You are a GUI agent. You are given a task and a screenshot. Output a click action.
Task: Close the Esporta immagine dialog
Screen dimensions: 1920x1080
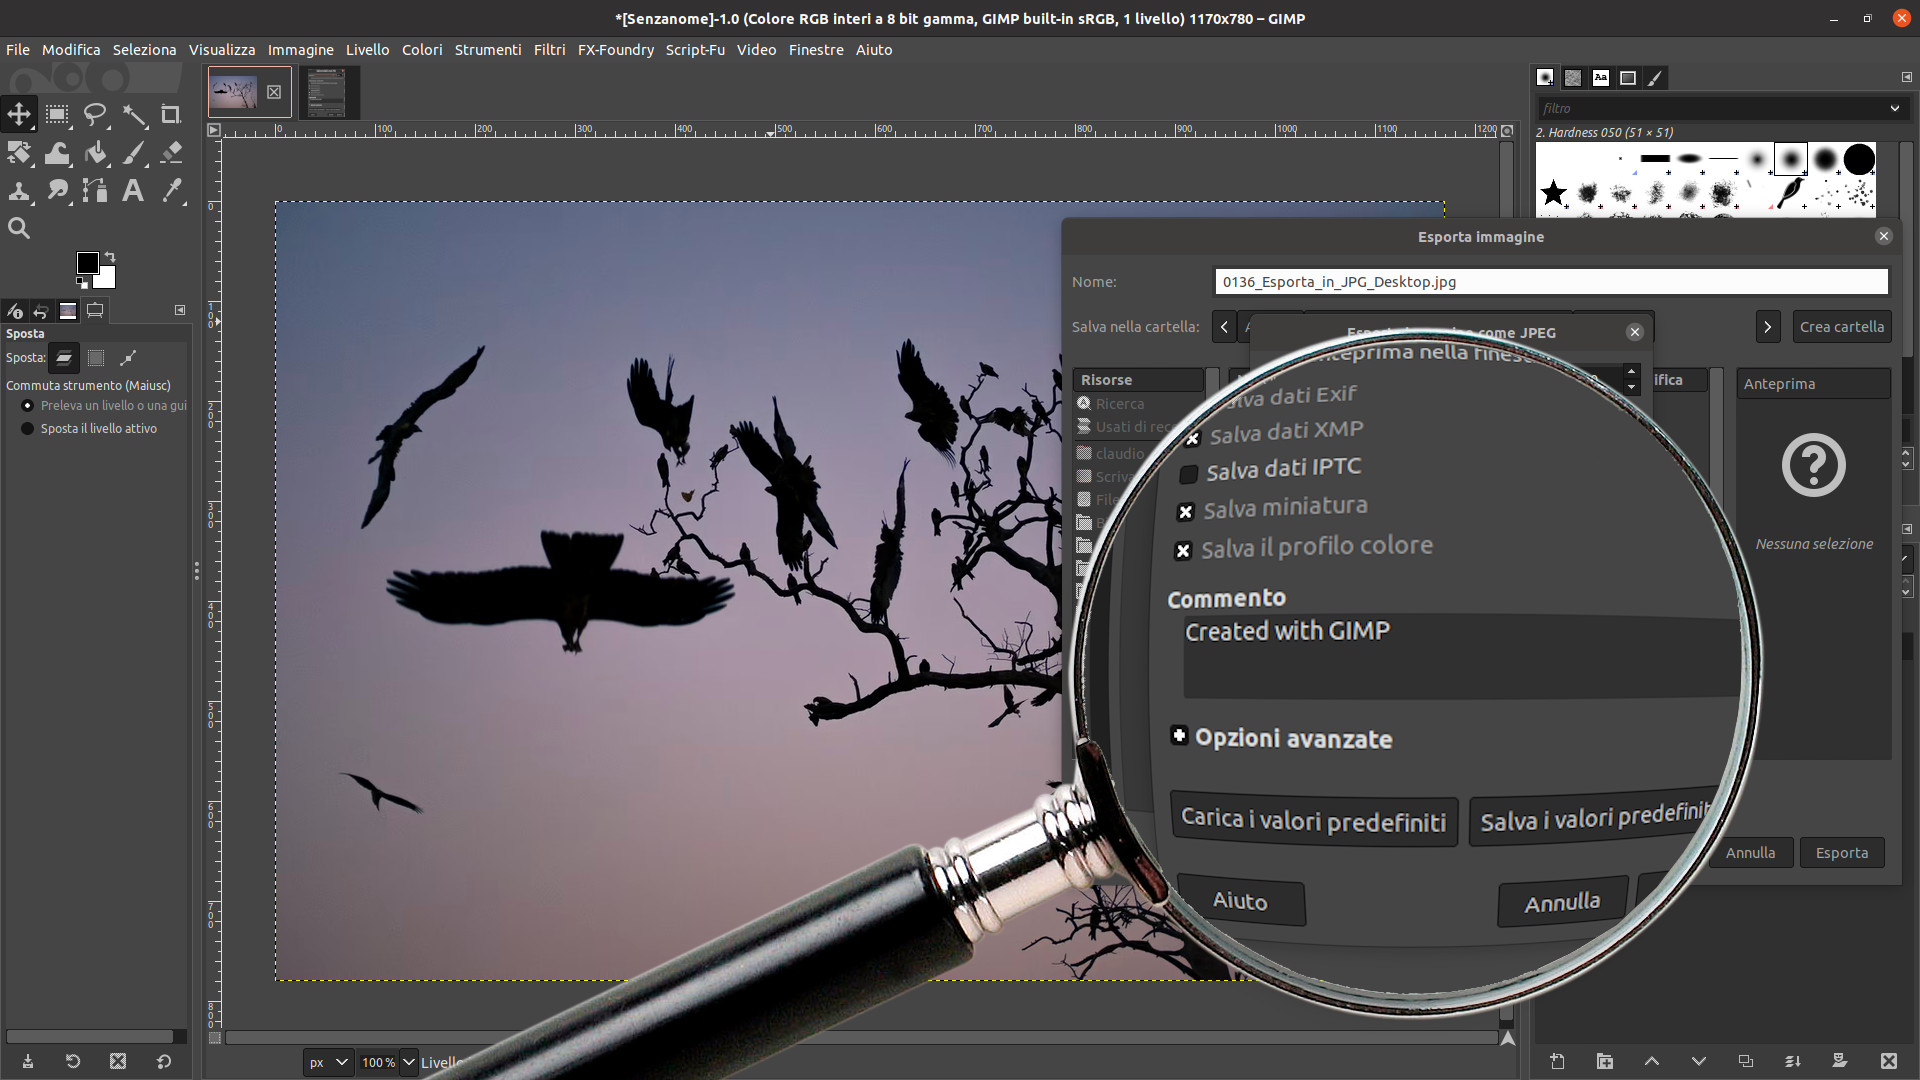[1884, 236]
